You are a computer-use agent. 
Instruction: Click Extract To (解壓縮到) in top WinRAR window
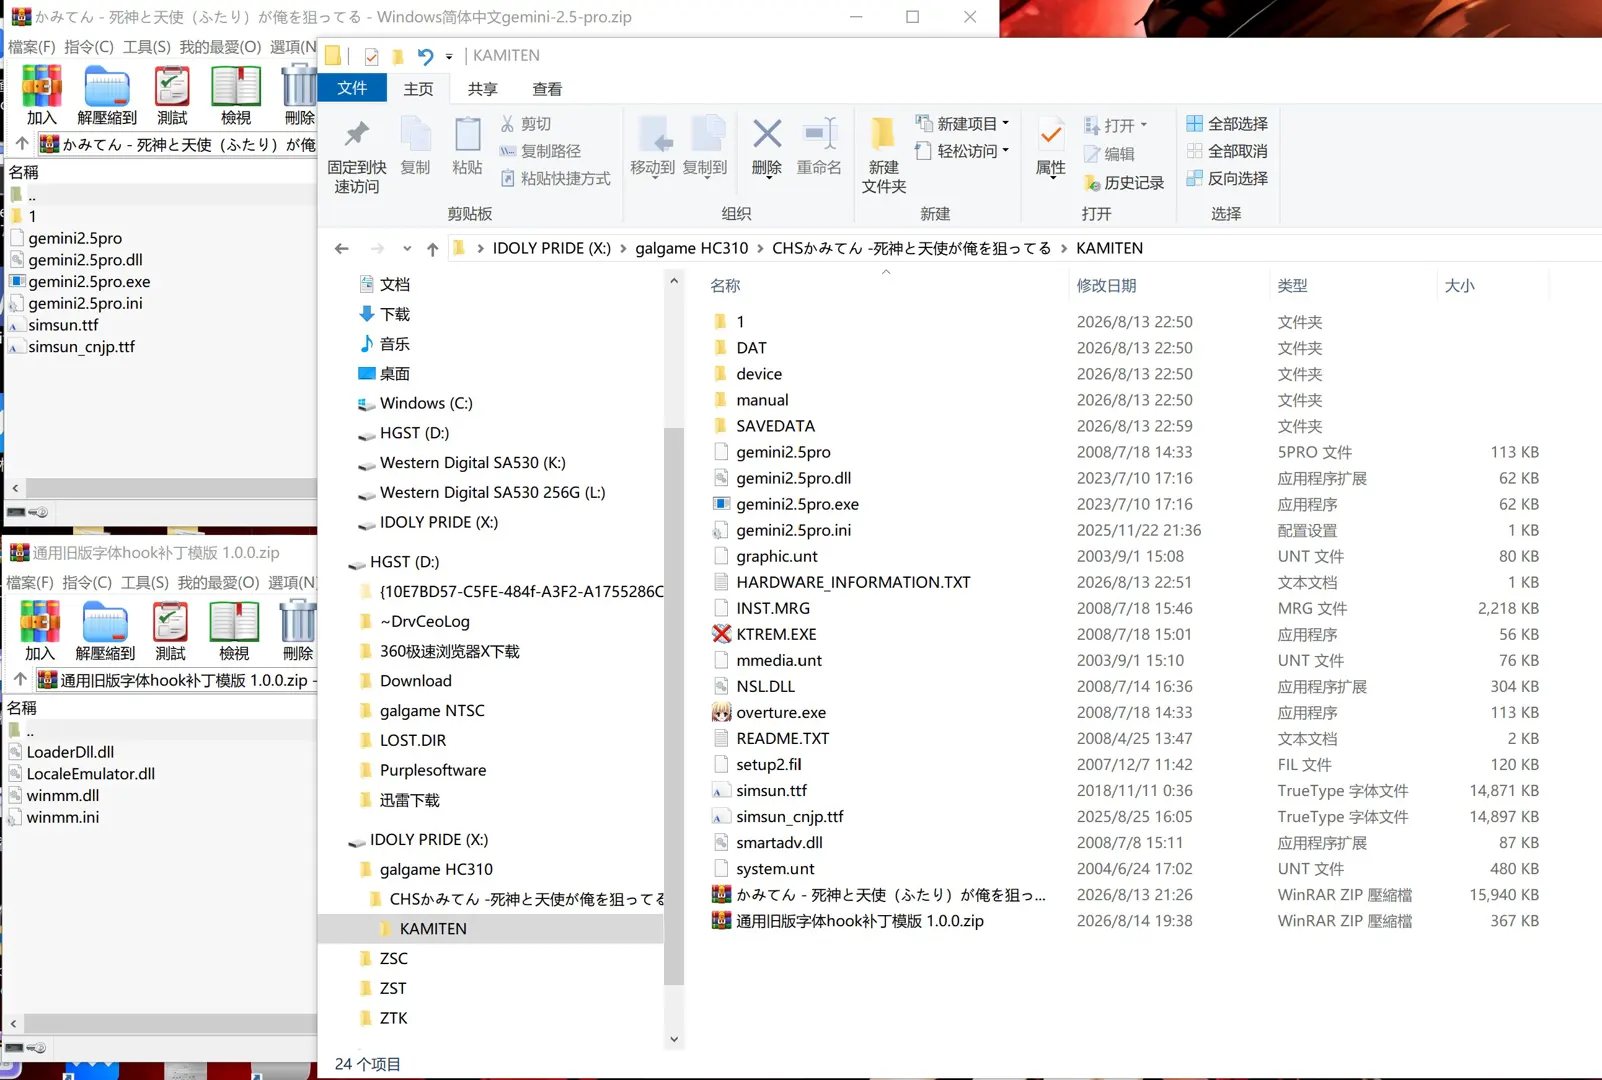point(107,96)
